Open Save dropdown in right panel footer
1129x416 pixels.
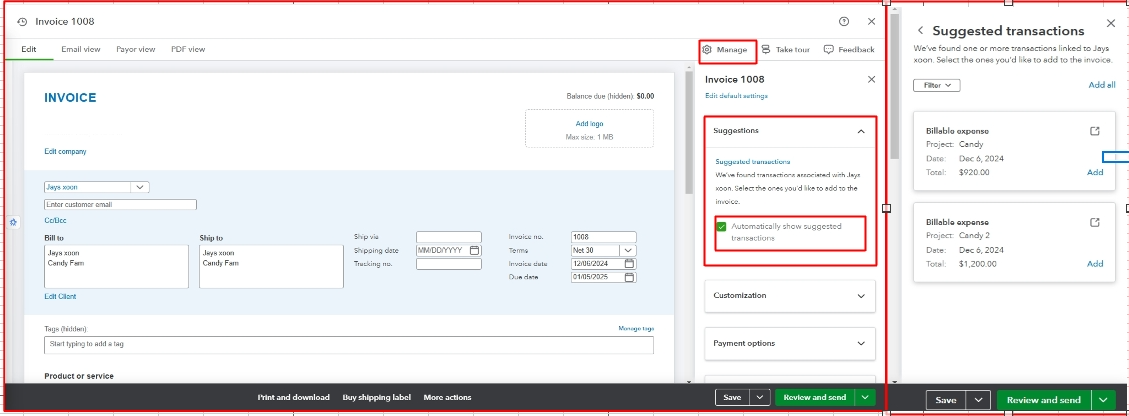pos(978,400)
